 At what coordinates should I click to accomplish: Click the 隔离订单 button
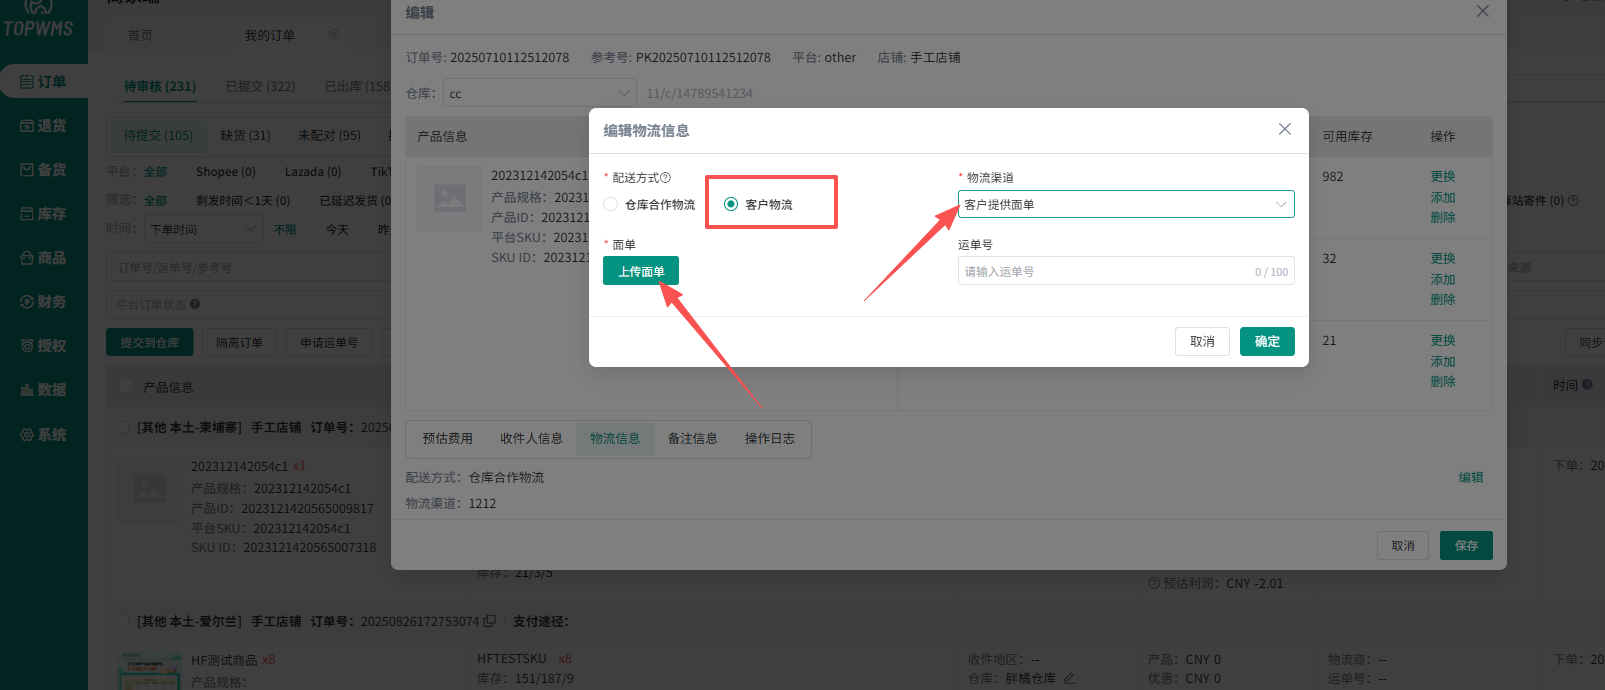[239, 342]
